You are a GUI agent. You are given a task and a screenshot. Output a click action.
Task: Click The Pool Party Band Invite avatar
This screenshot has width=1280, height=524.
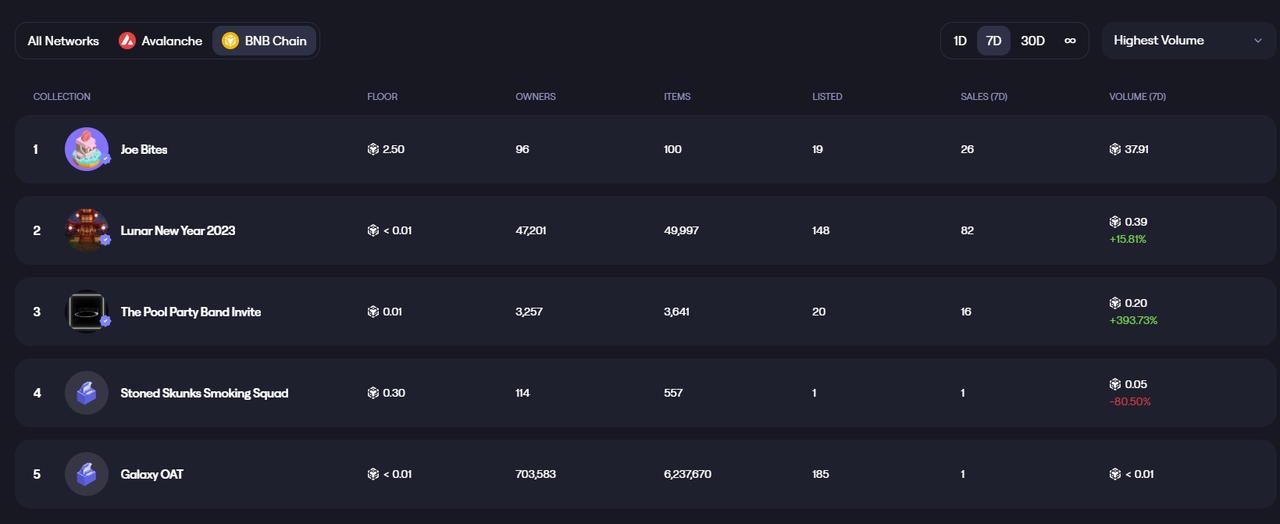(x=86, y=311)
